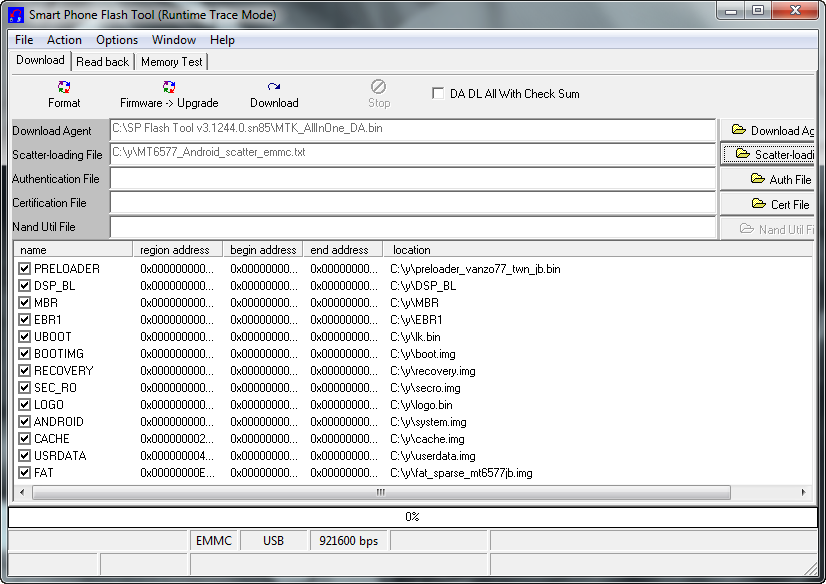Click the right scroll arrow of partition list

(803, 492)
